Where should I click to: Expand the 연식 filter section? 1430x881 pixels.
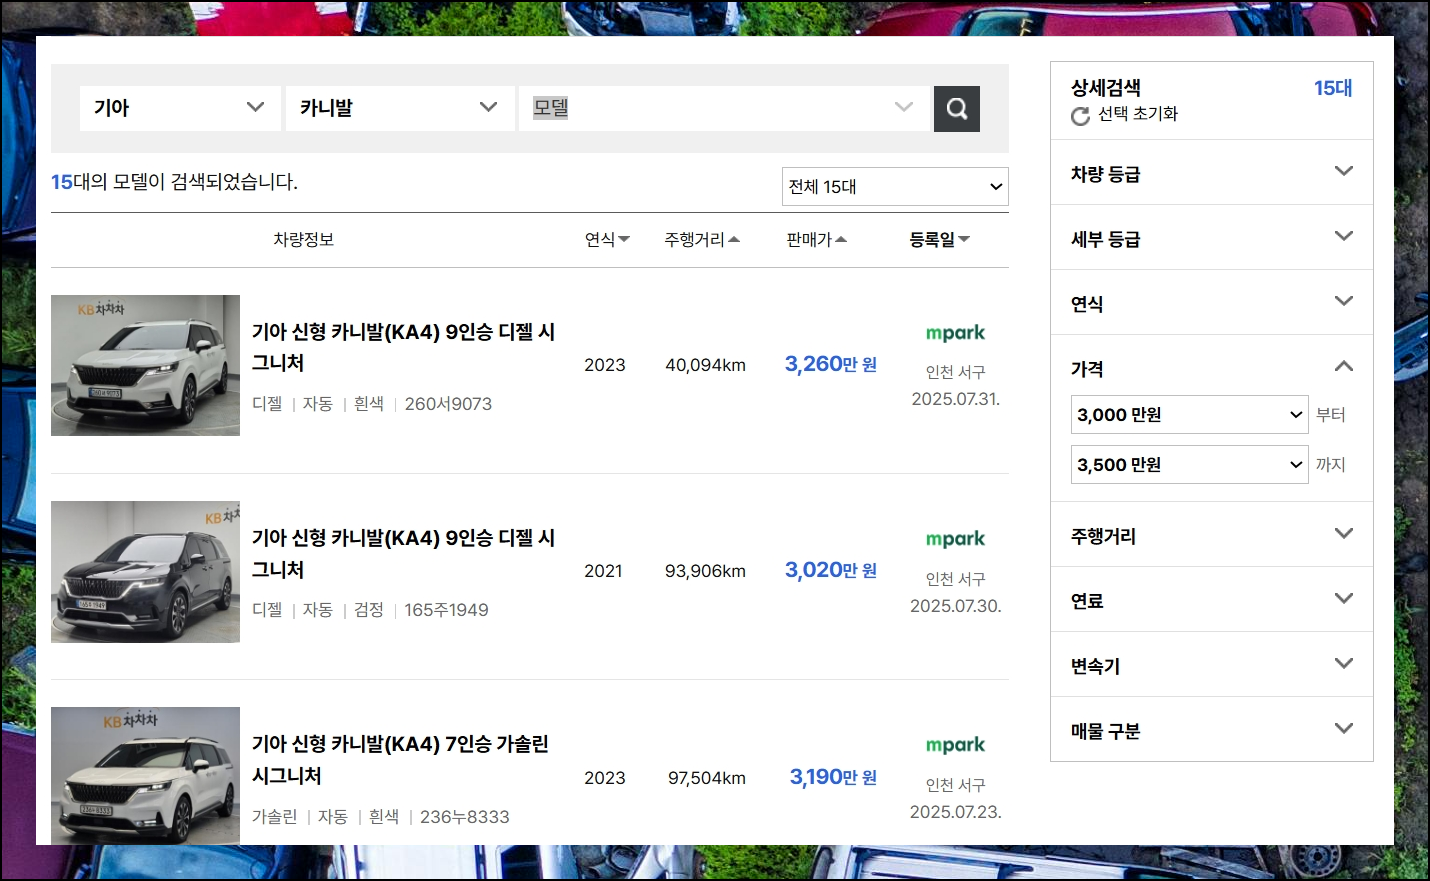(x=1211, y=303)
